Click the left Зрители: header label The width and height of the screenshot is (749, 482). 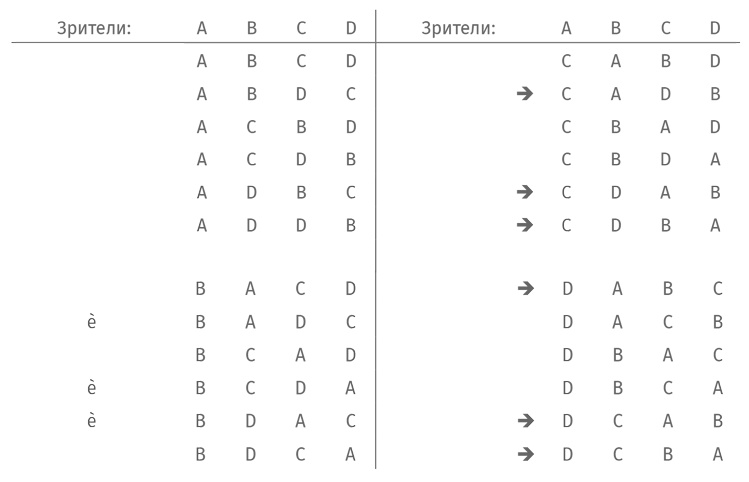(96, 29)
